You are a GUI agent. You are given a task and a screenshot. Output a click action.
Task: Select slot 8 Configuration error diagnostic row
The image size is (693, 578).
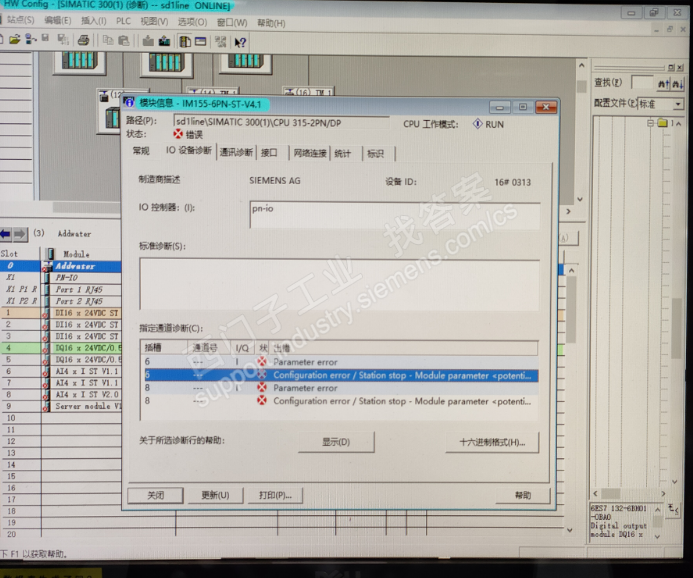tap(339, 401)
